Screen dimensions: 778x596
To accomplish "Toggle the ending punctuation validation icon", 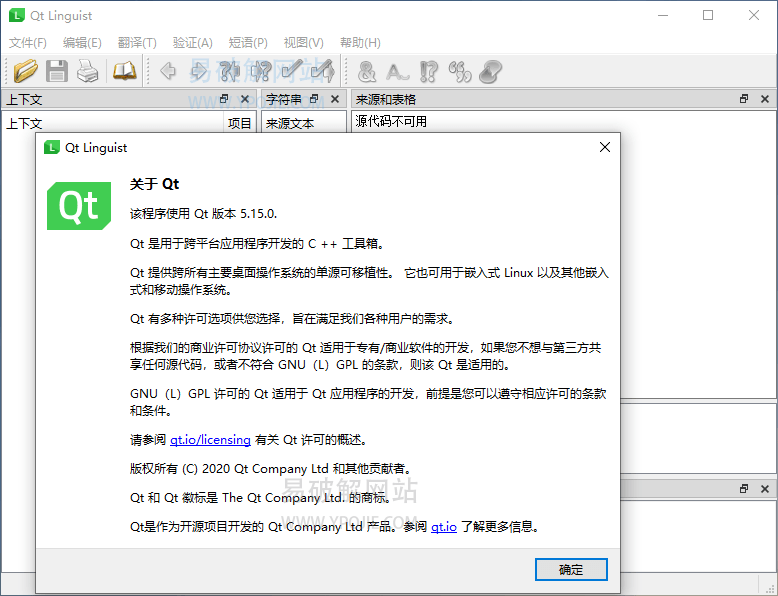I will [398, 71].
